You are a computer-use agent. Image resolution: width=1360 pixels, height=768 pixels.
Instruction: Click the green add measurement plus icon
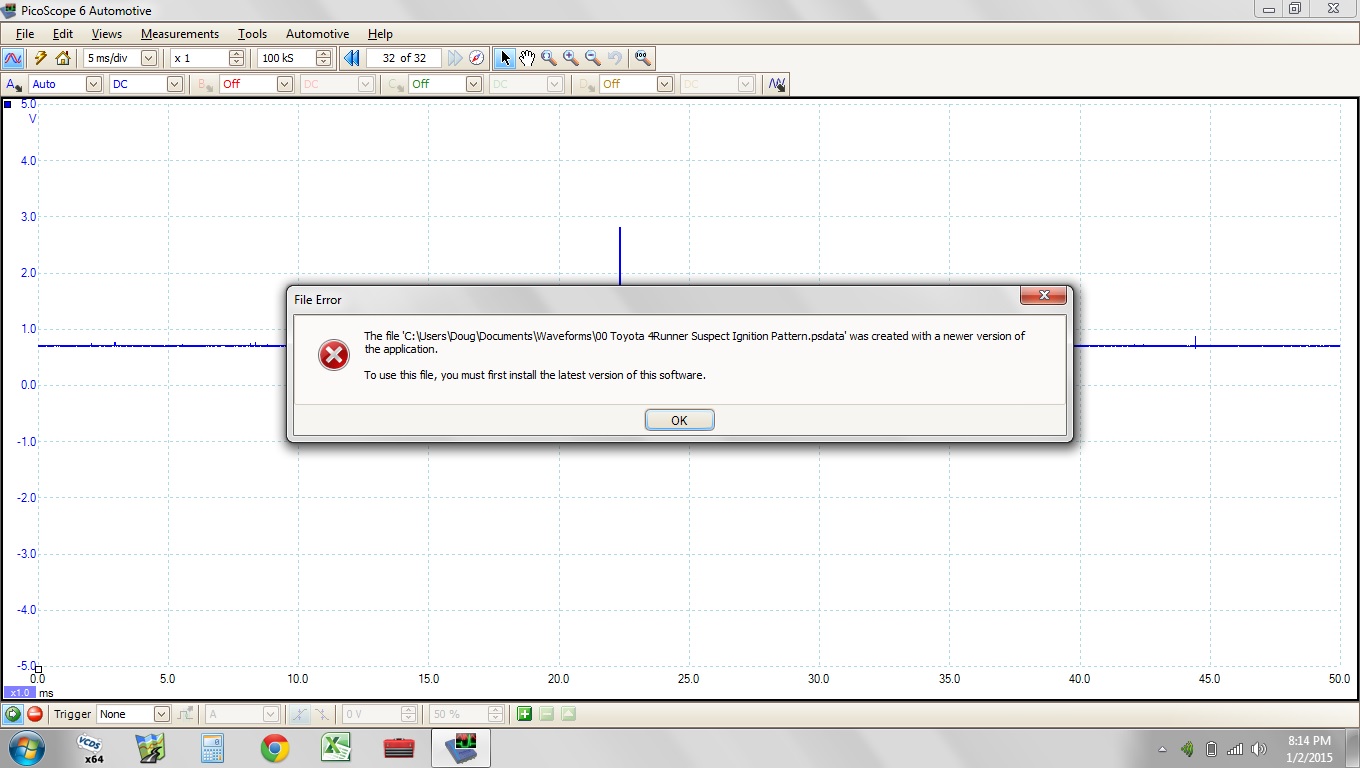pyautogui.click(x=524, y=714)
